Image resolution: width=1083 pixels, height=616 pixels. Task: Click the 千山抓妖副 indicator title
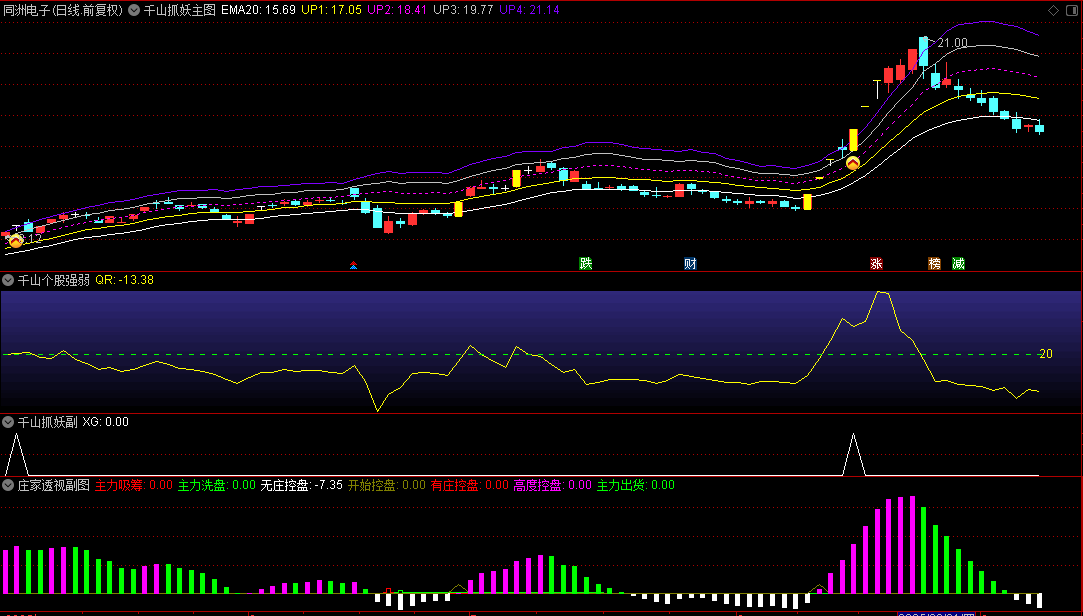pyautogui.click(x=48, y=422)
